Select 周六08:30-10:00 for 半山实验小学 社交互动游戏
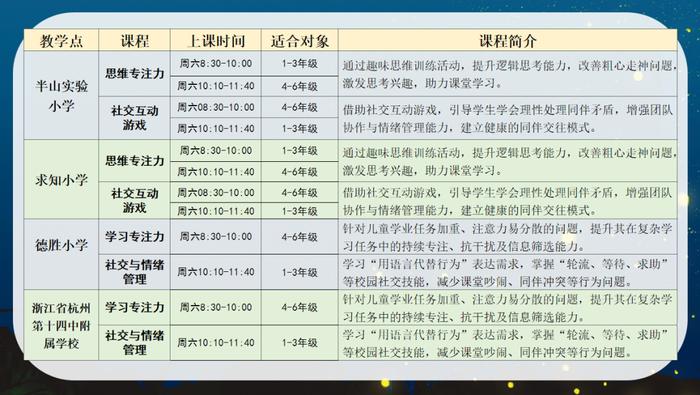 pyautogui.click(x=216, y=107)
